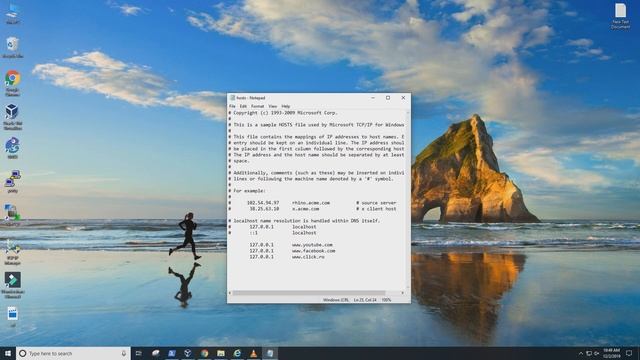The image size is (640, 360).
Task: Open the Format menu in Notepad
Action: click(258, 106)
